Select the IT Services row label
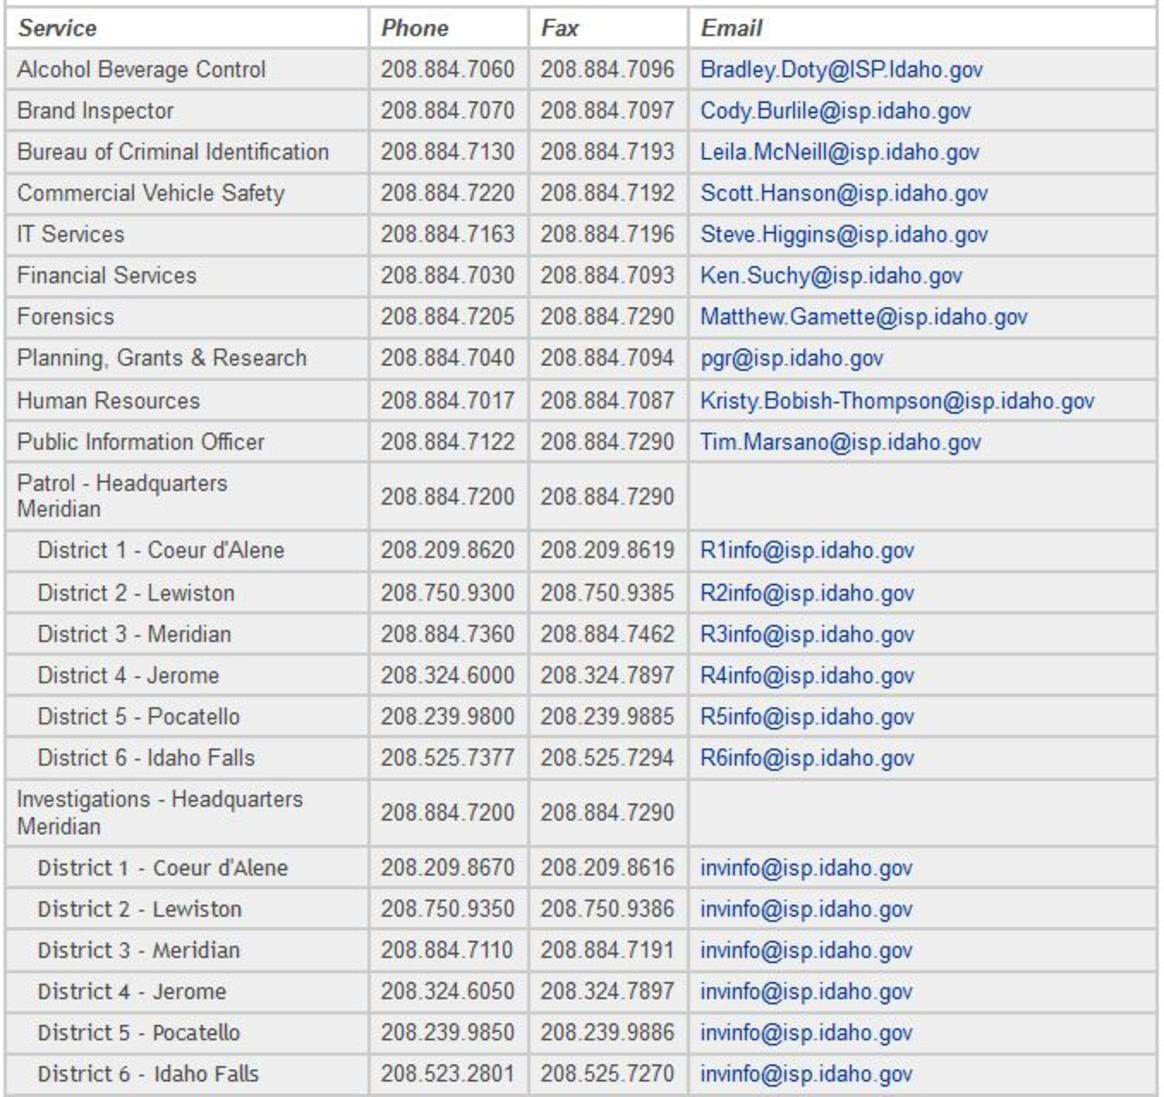This screenshot has width=1164, height=1097. pos(71,235)
